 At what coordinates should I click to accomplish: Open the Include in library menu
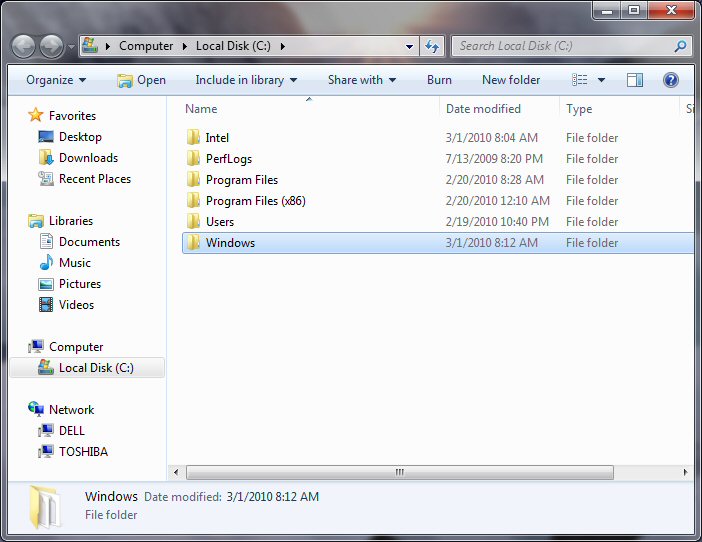tap(246, 80)
